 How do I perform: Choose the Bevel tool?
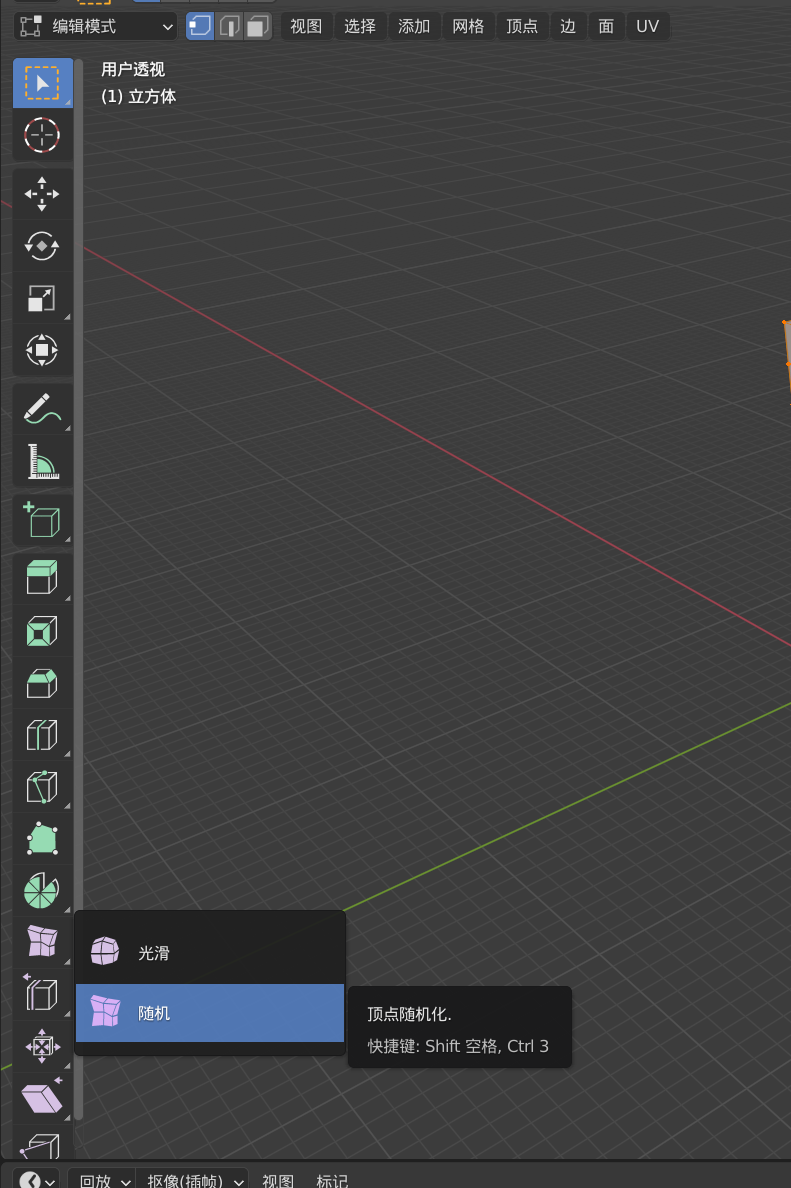tap(42, 683)
